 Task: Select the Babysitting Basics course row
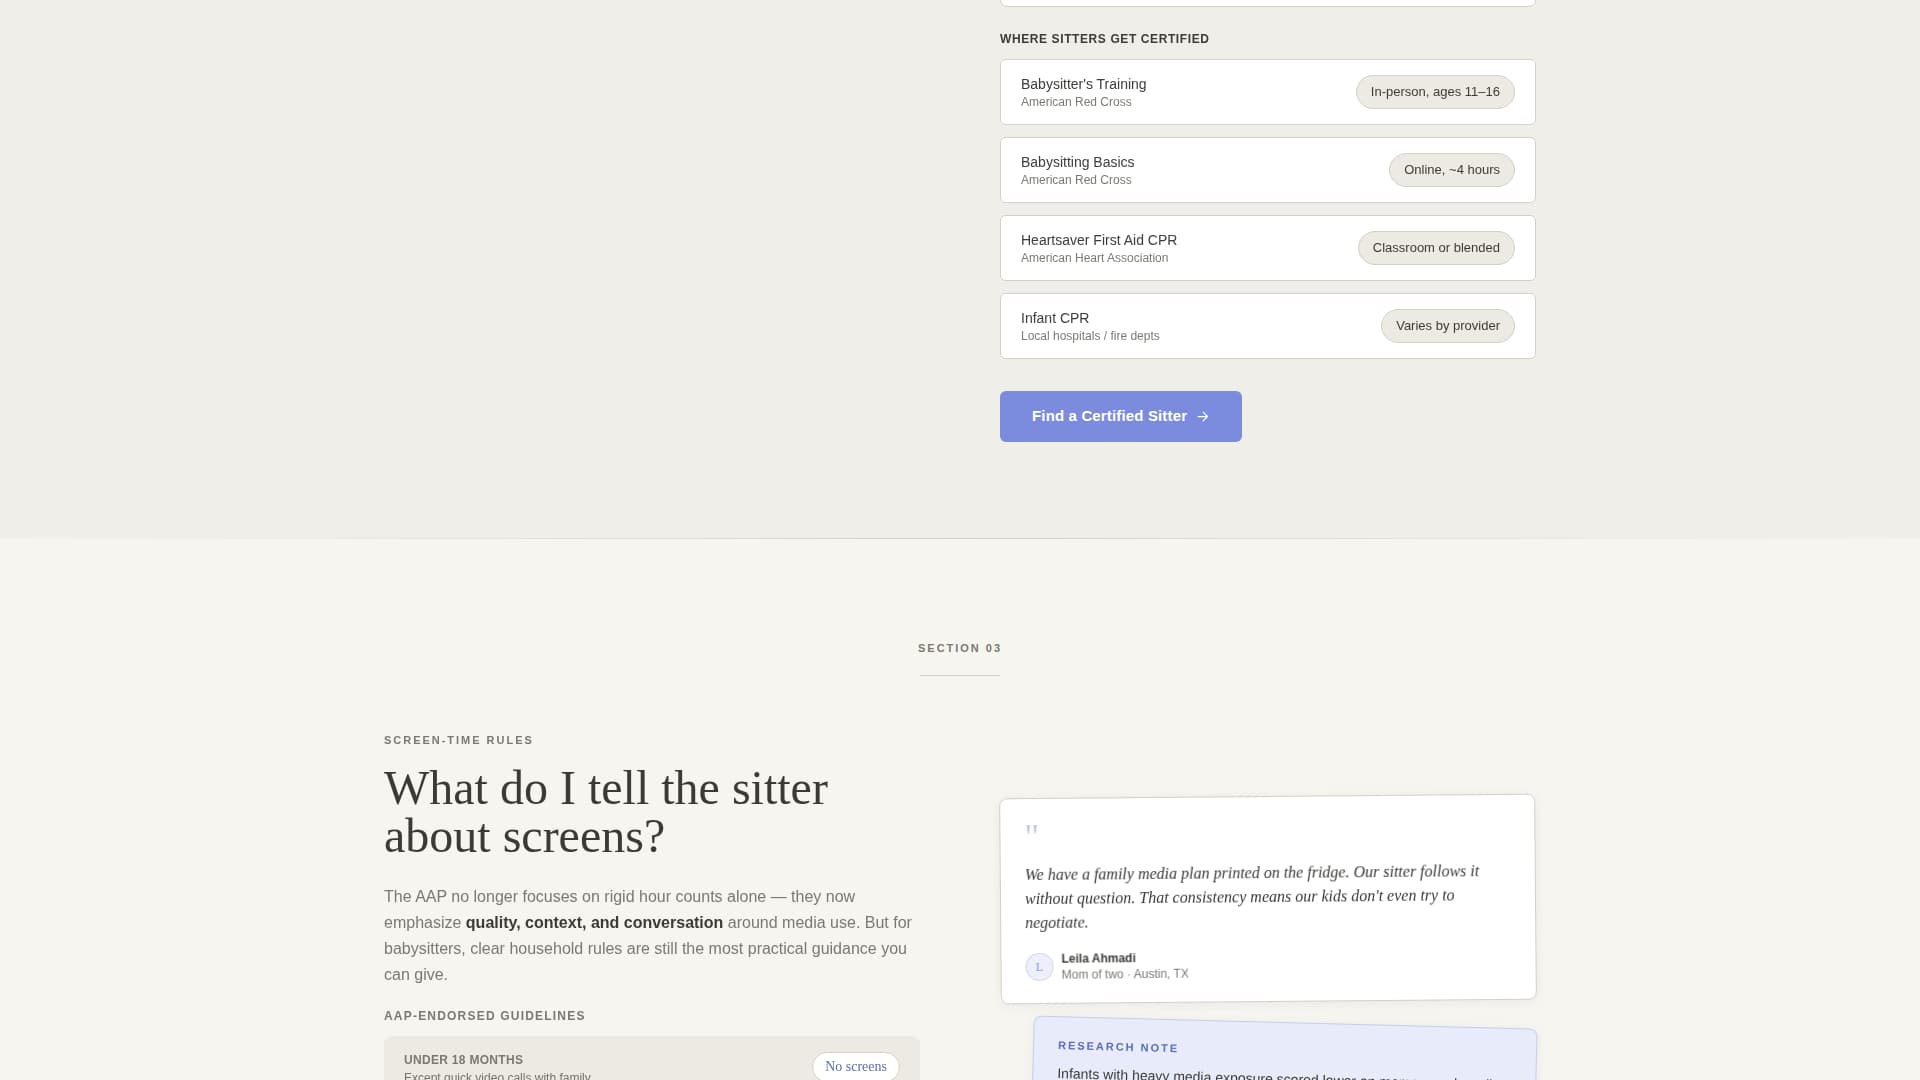(x=1267, y=170)
